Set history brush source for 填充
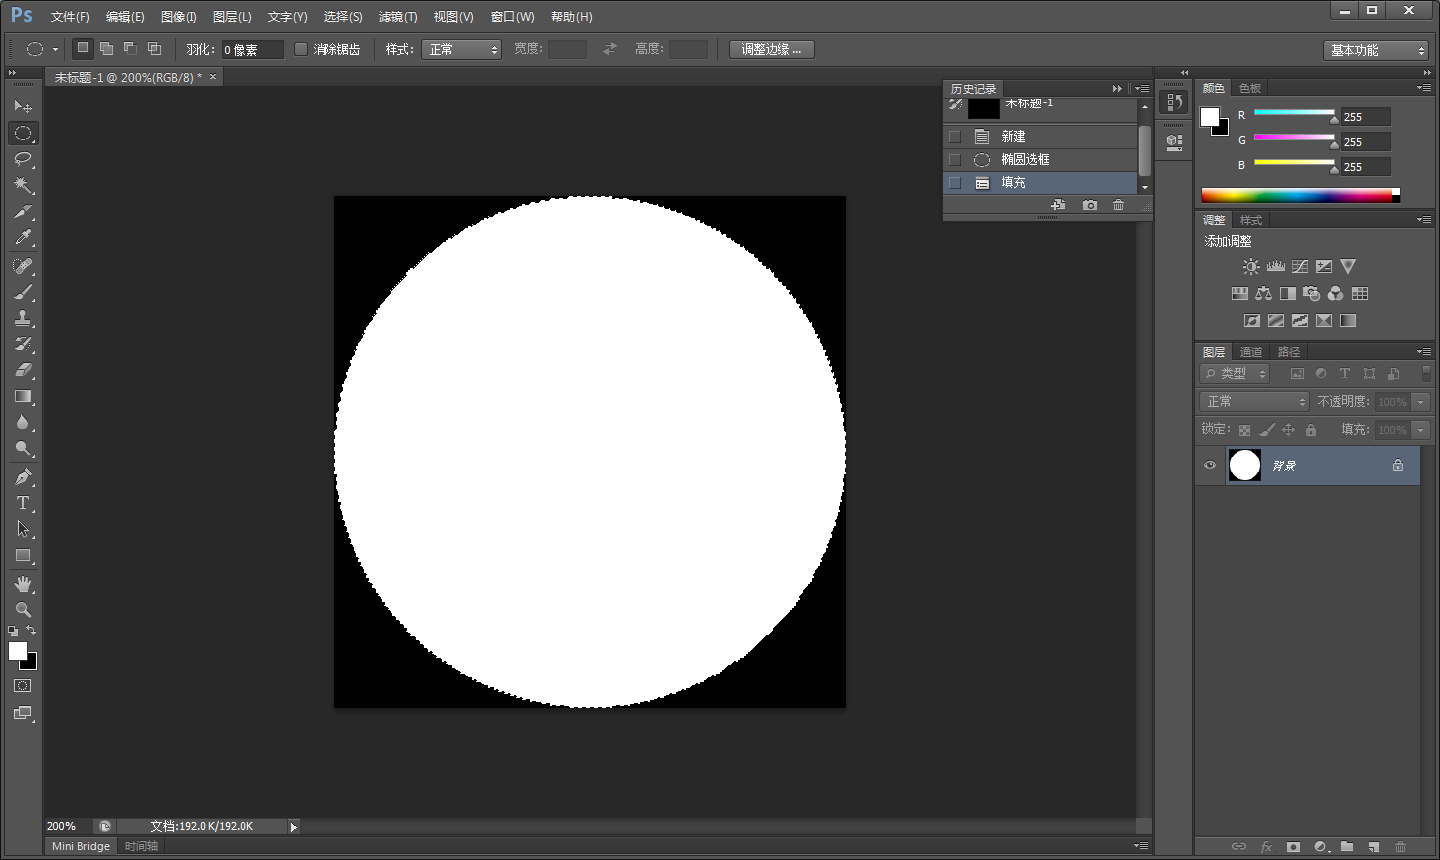The image size is (1440, 860). pyautogui.click(x=955, y=183)
